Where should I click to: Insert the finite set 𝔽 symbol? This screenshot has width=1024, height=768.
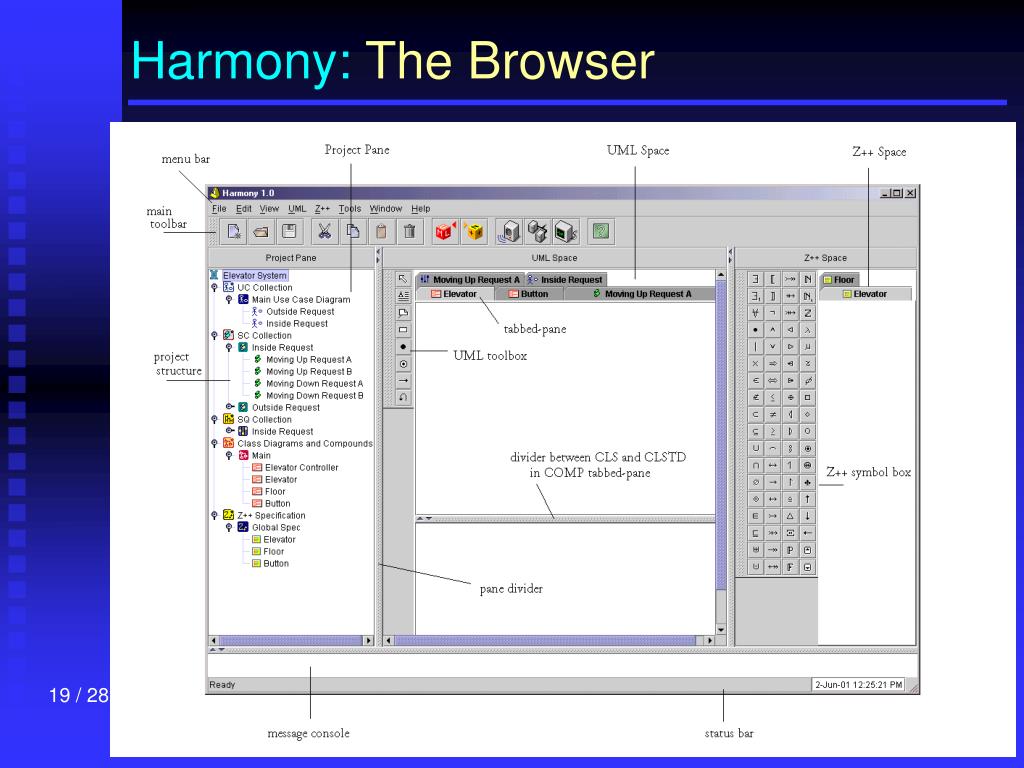790,567
